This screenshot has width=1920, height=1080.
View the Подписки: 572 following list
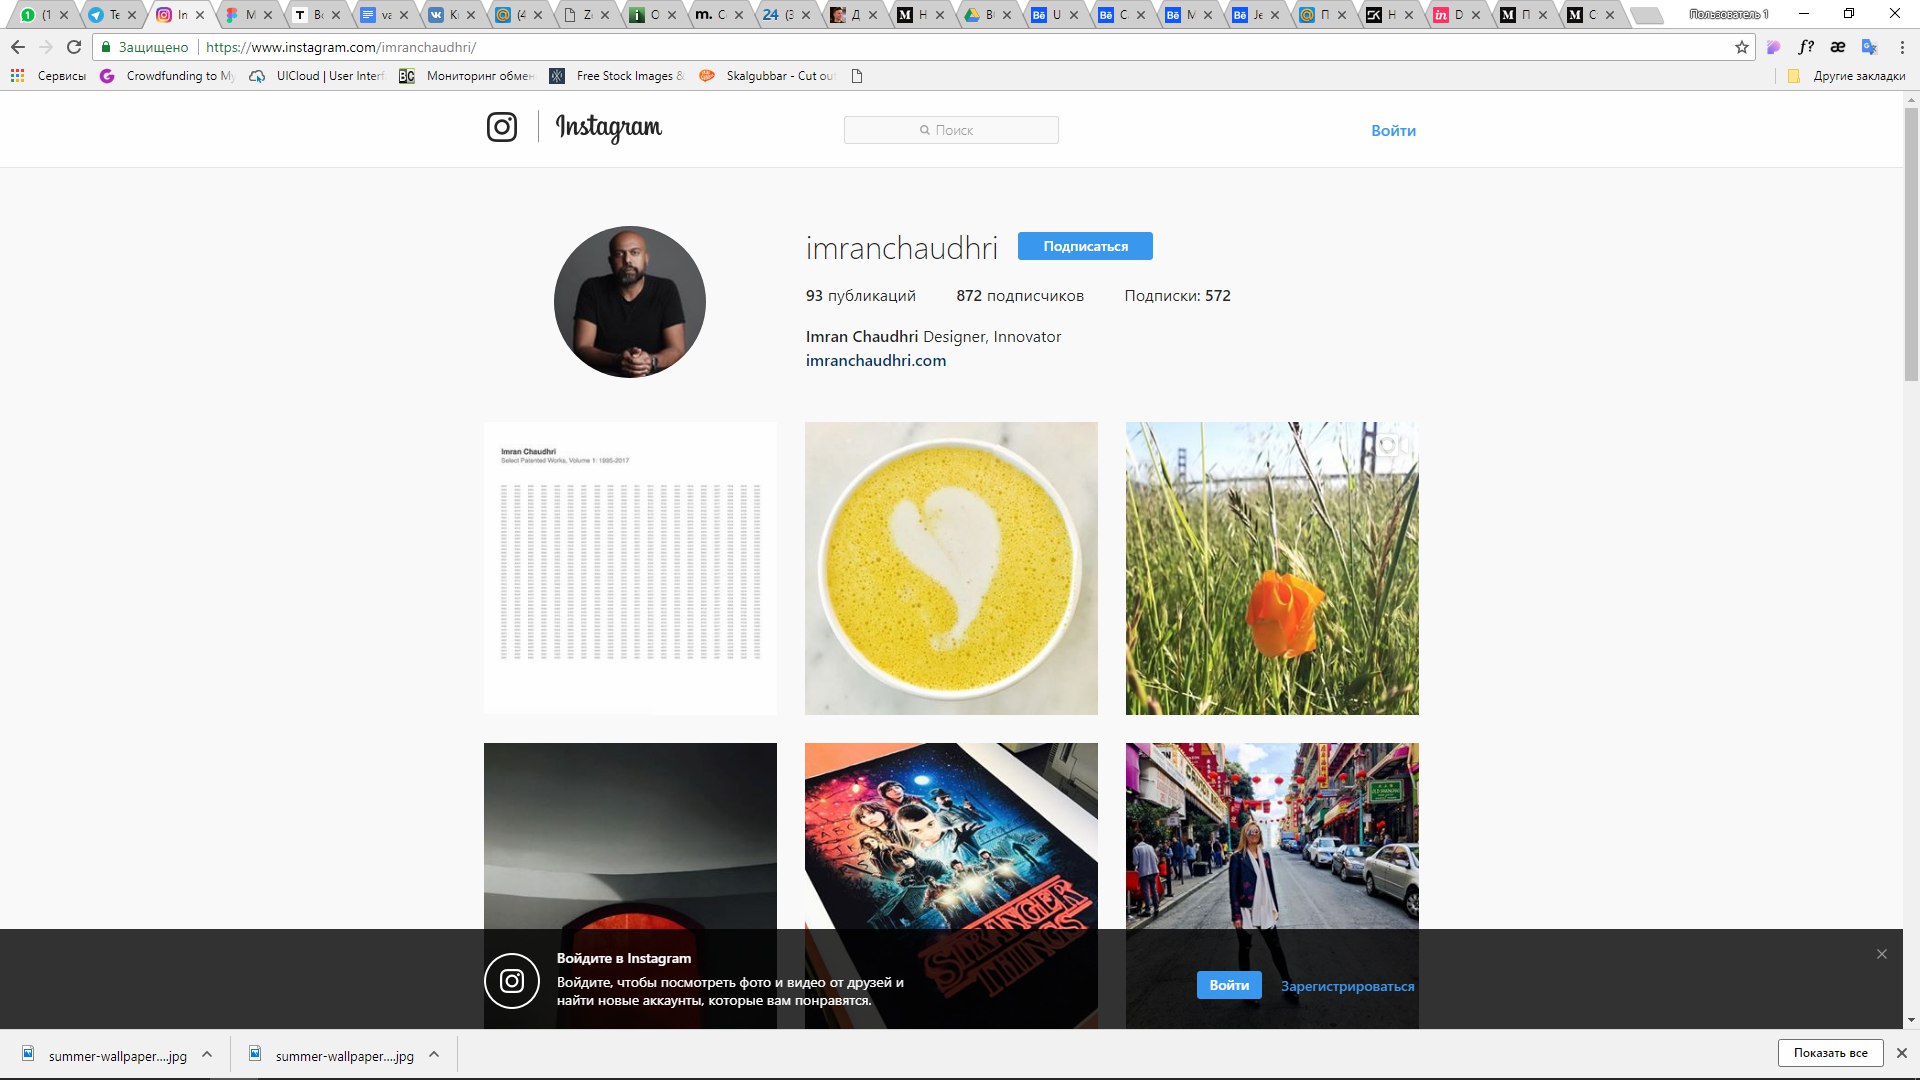pyautogui.click(x=1177, y=296)
